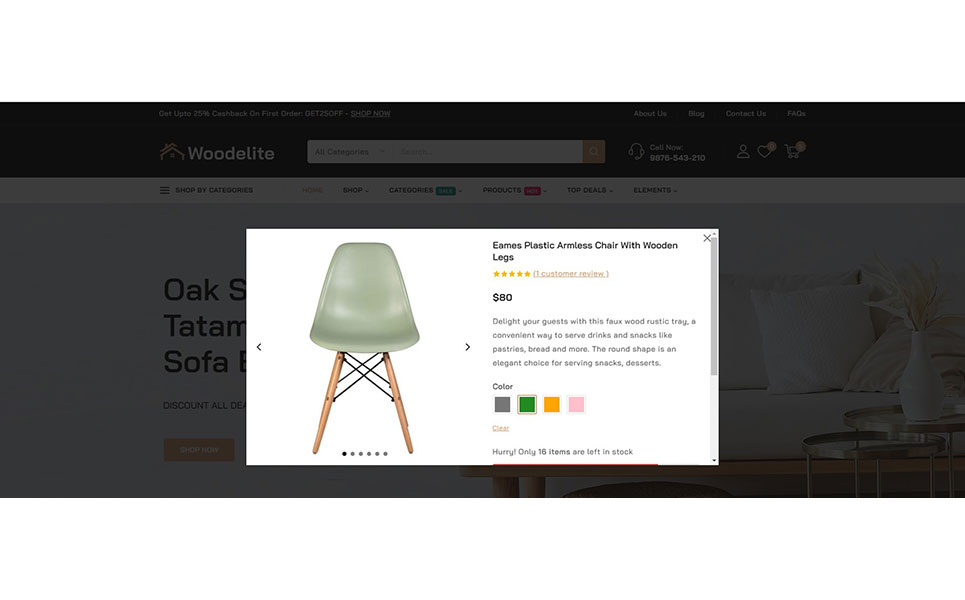Expand the All Categories dropdown
The image size is (965, 600).
pos(350,151)
